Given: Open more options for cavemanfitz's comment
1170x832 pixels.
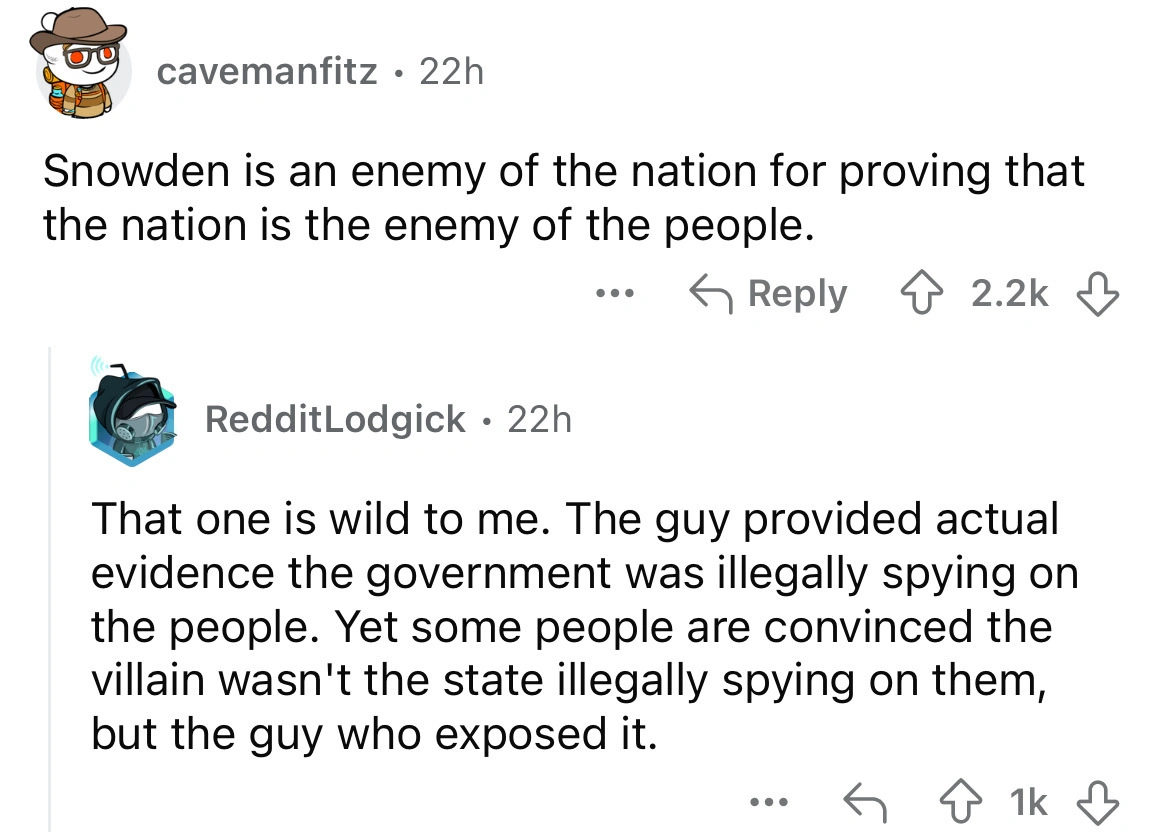Looking at the screenshot, I should (x=611, y=294).
